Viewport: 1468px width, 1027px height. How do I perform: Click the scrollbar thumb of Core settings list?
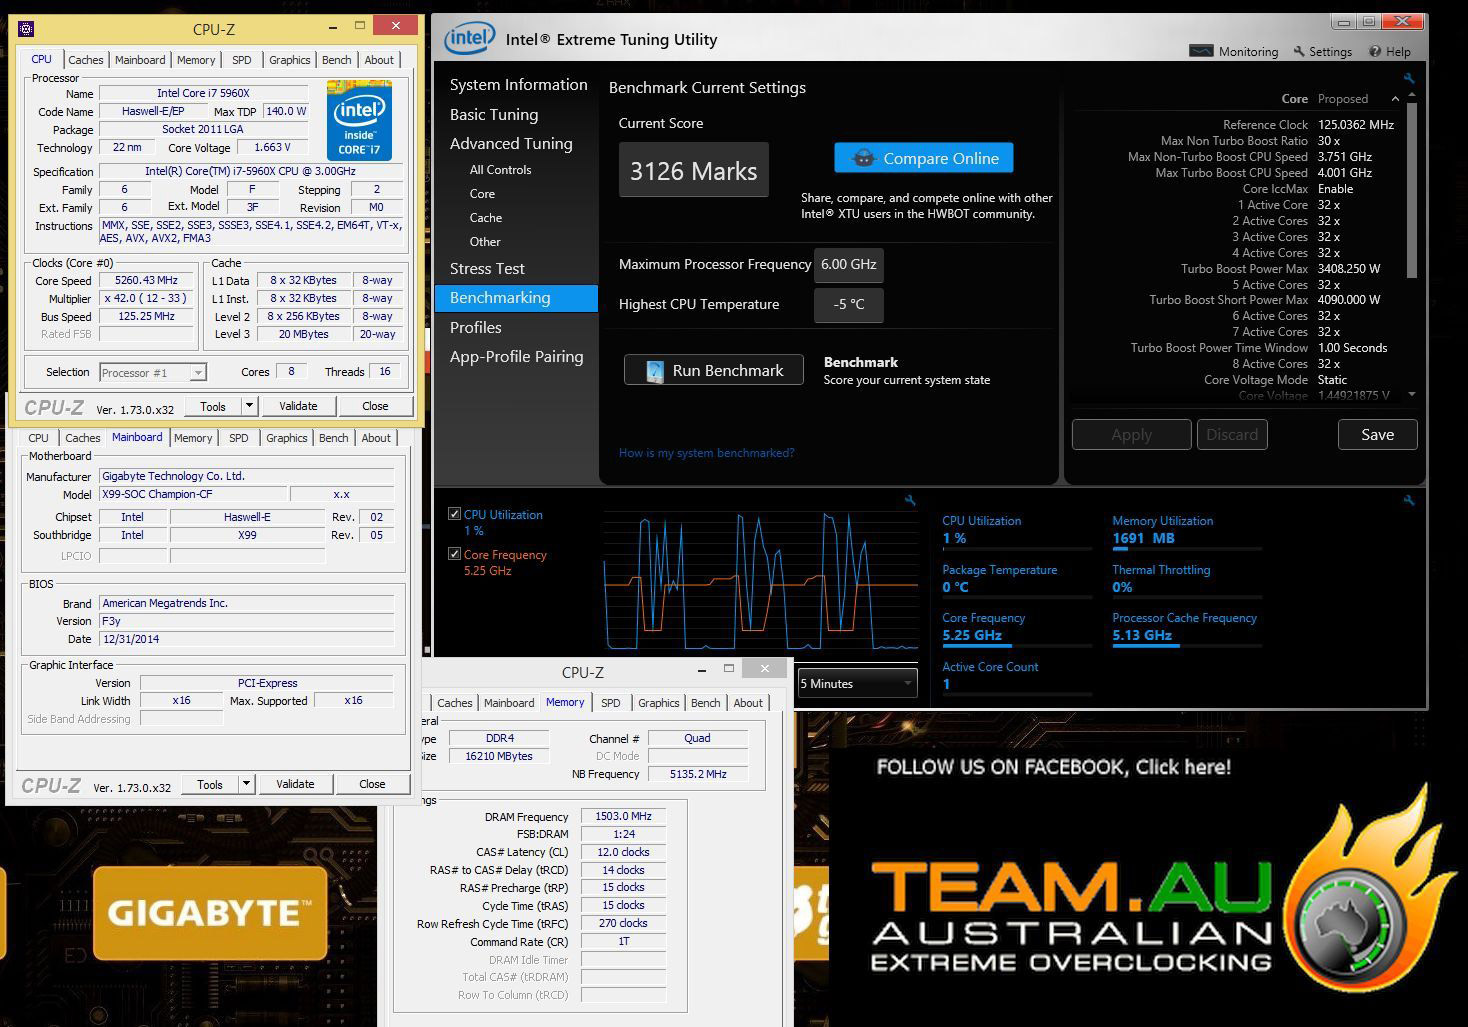(1412, 190)
